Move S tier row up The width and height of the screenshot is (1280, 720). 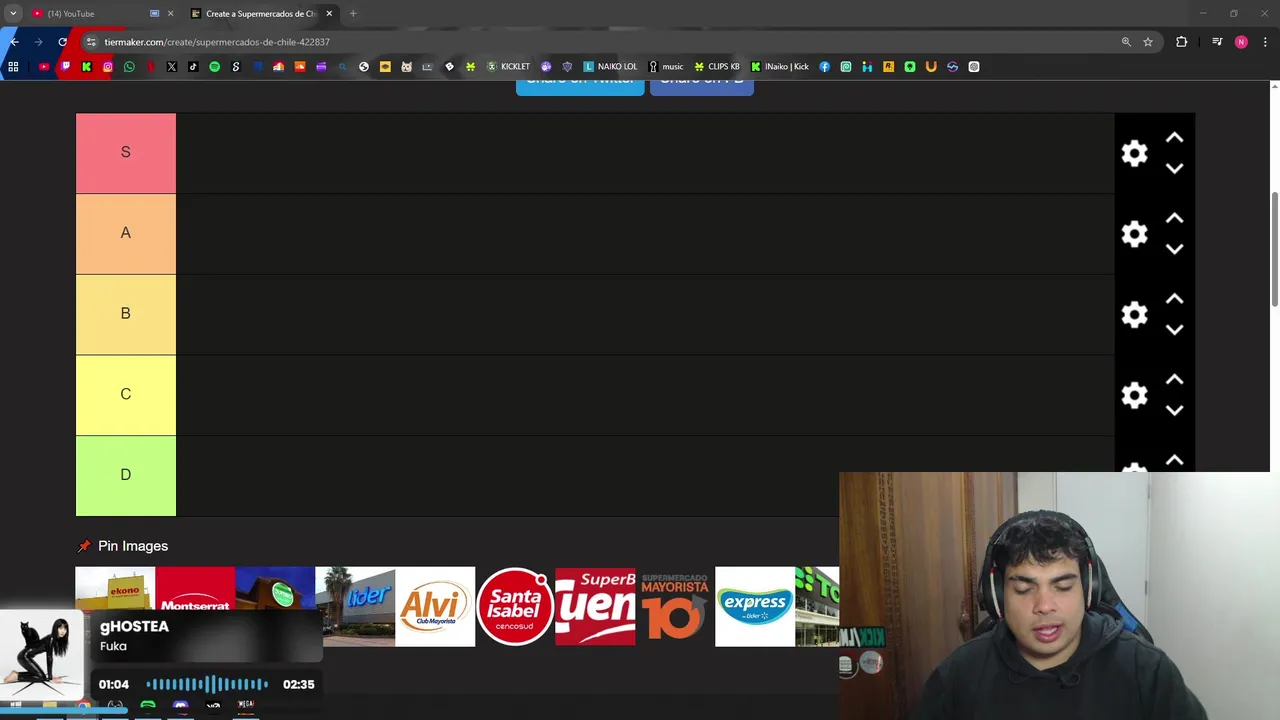1175,138
